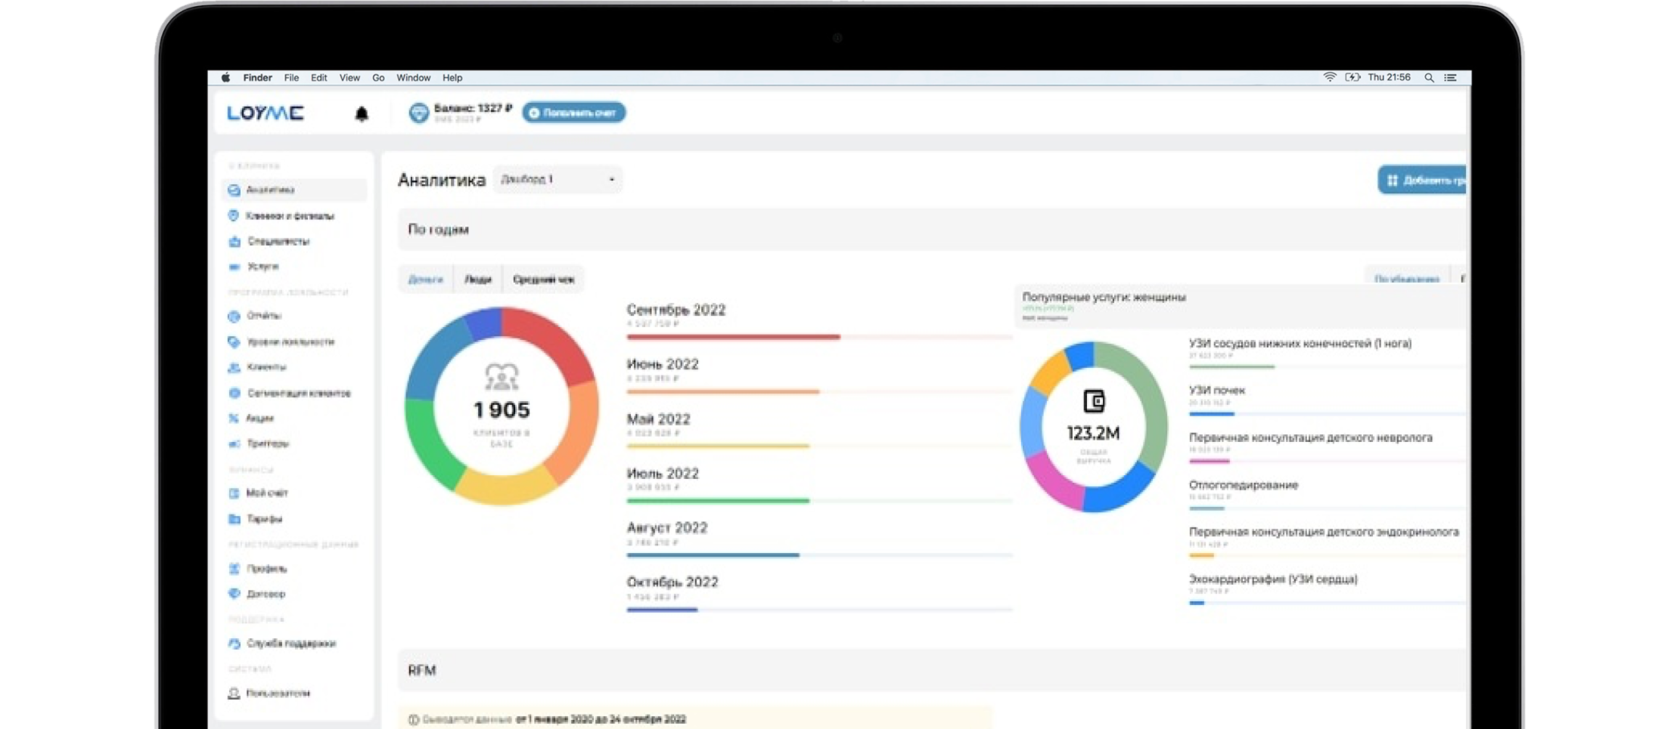Click the balance shield icon
Image resolution: width=1680 pixels, height=729 pixels.
[x=419, y=113]
